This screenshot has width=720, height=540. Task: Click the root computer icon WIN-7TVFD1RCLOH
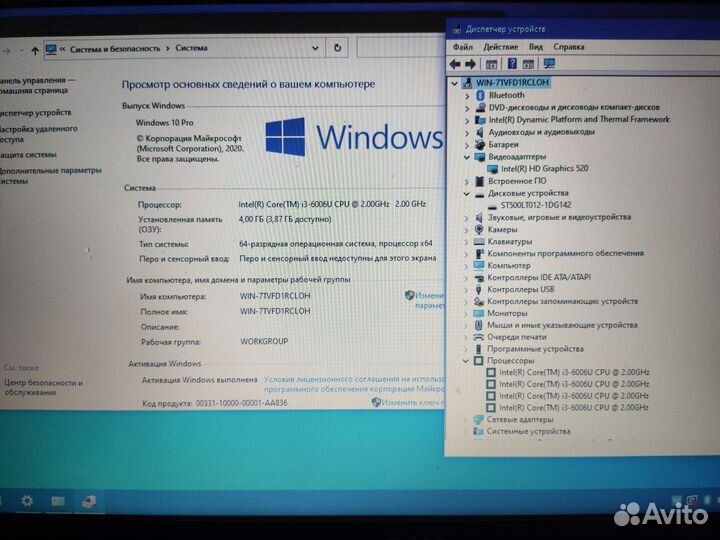[467, 83]
